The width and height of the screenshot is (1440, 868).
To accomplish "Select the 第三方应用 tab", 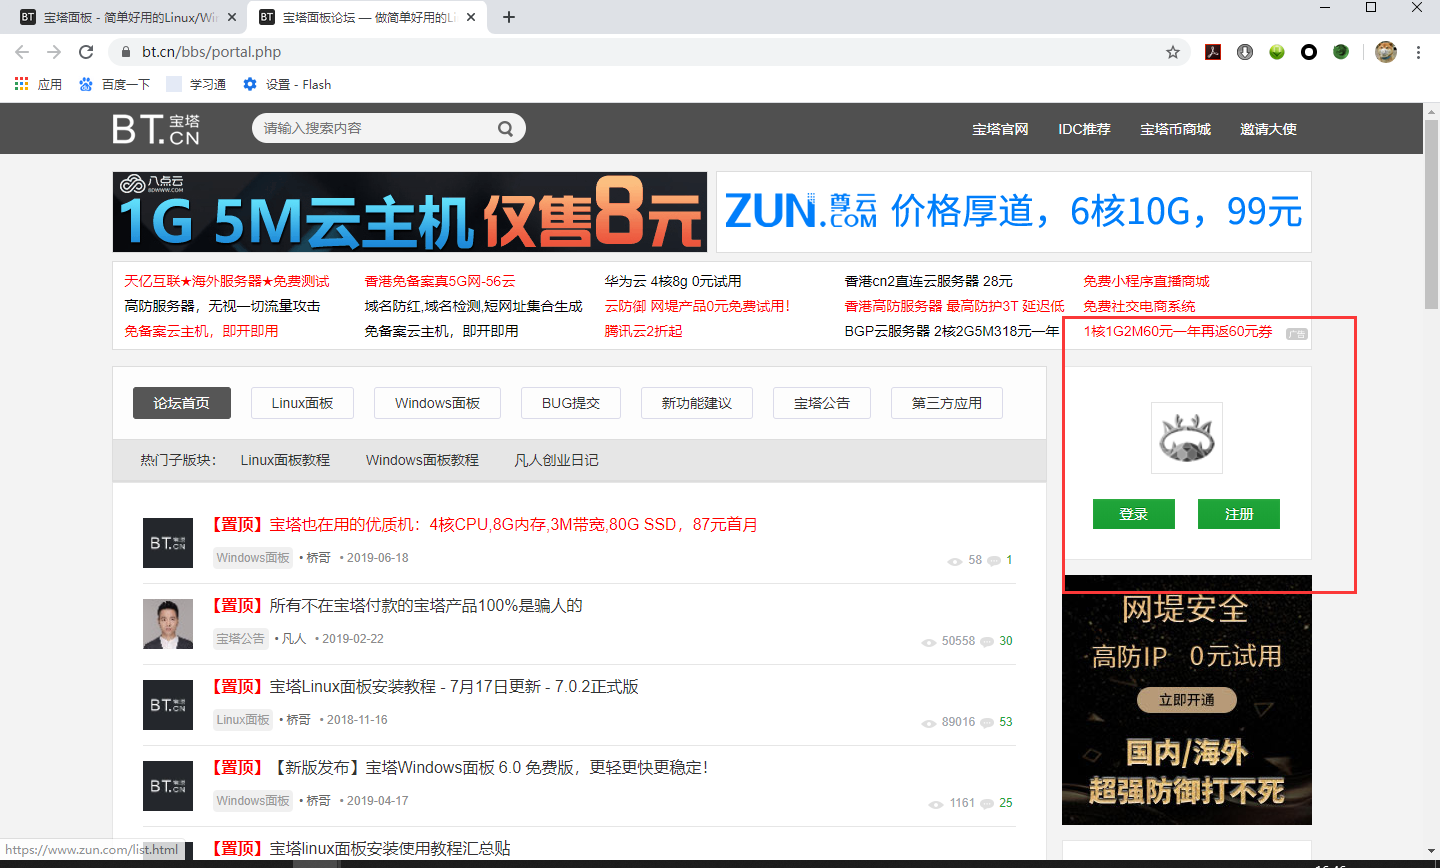I will point(947,403).
